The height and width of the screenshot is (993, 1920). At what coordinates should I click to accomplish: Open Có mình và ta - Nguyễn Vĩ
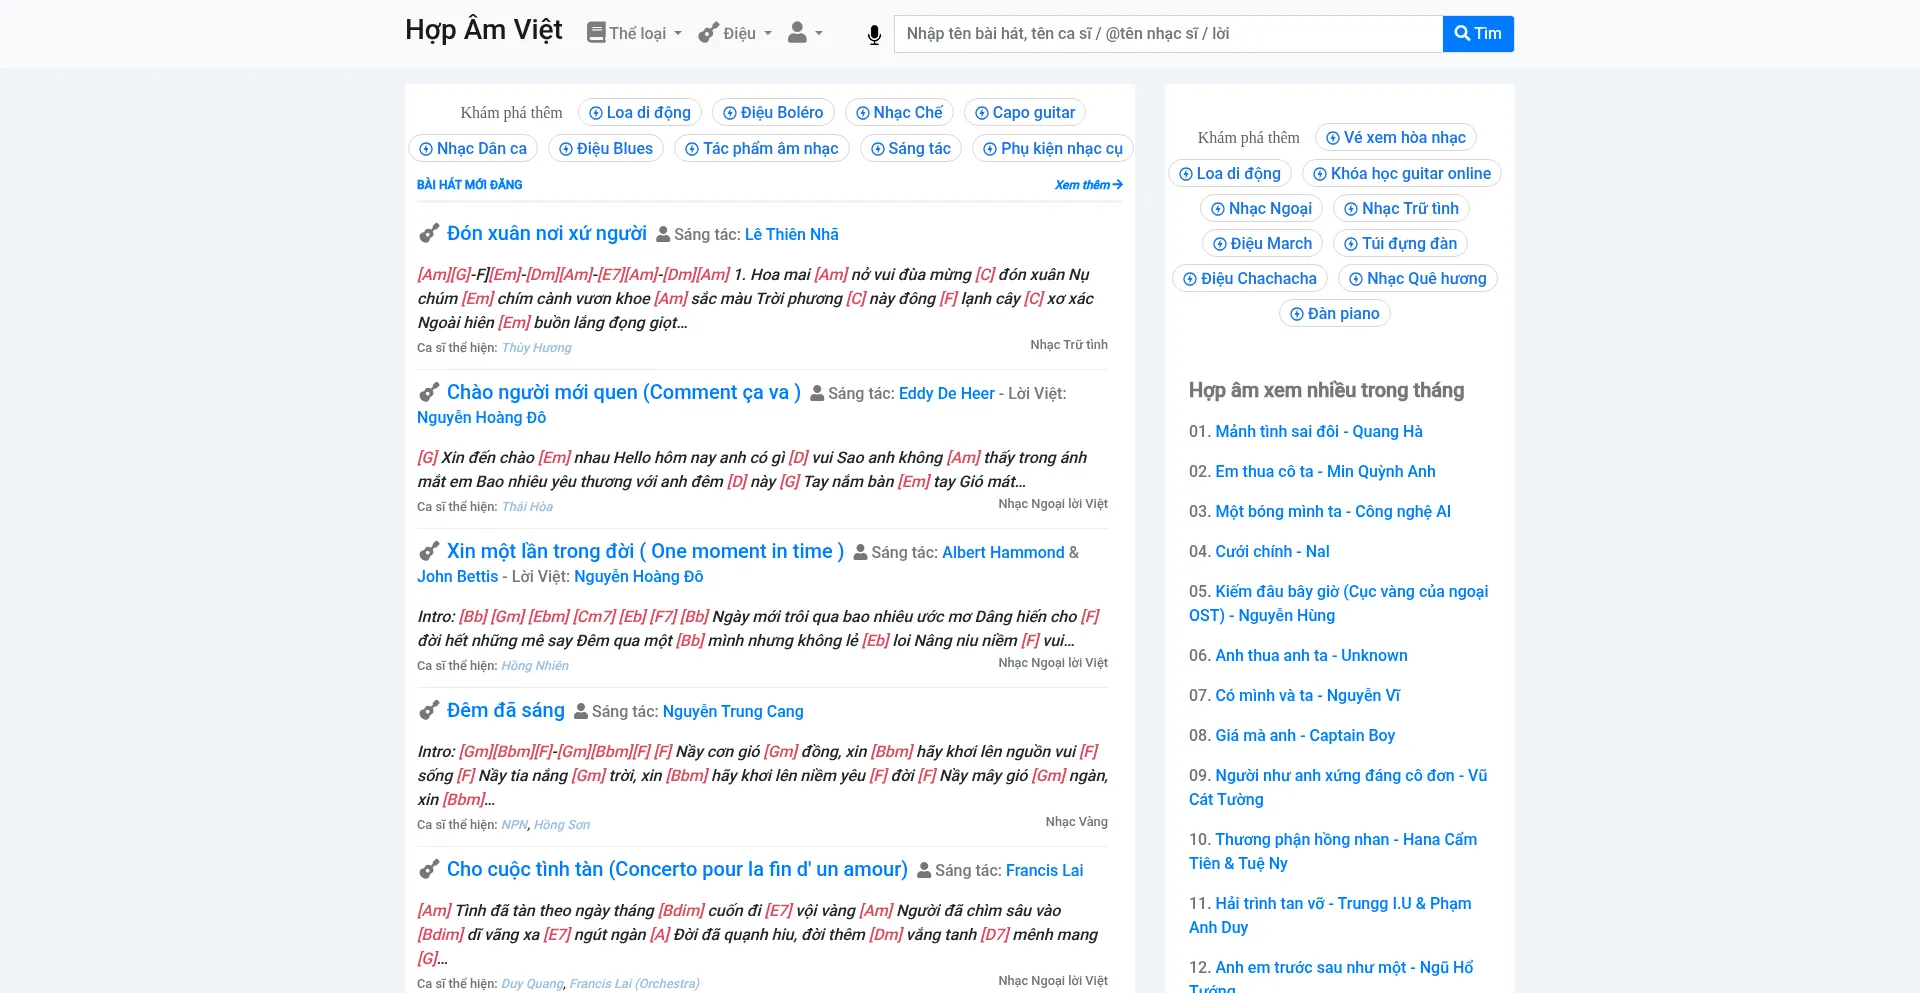pyautogui.click(x=1308, y=696)
